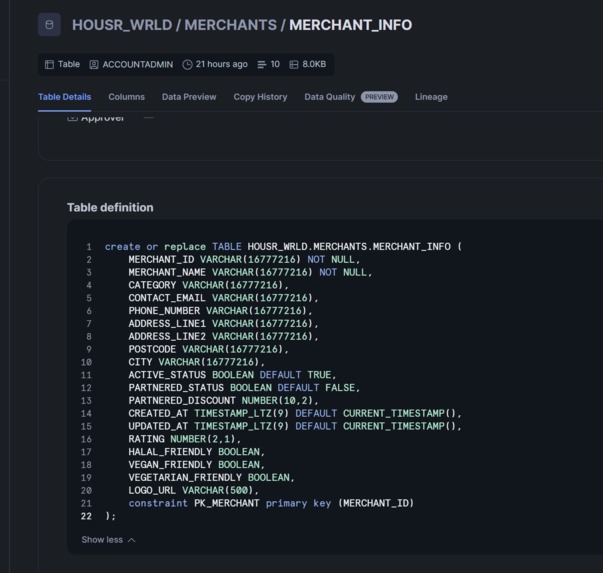Image resolution: width=603 pixels, height=573 pixels.
Task: Click the Table type icon
Action: point(49,64)
